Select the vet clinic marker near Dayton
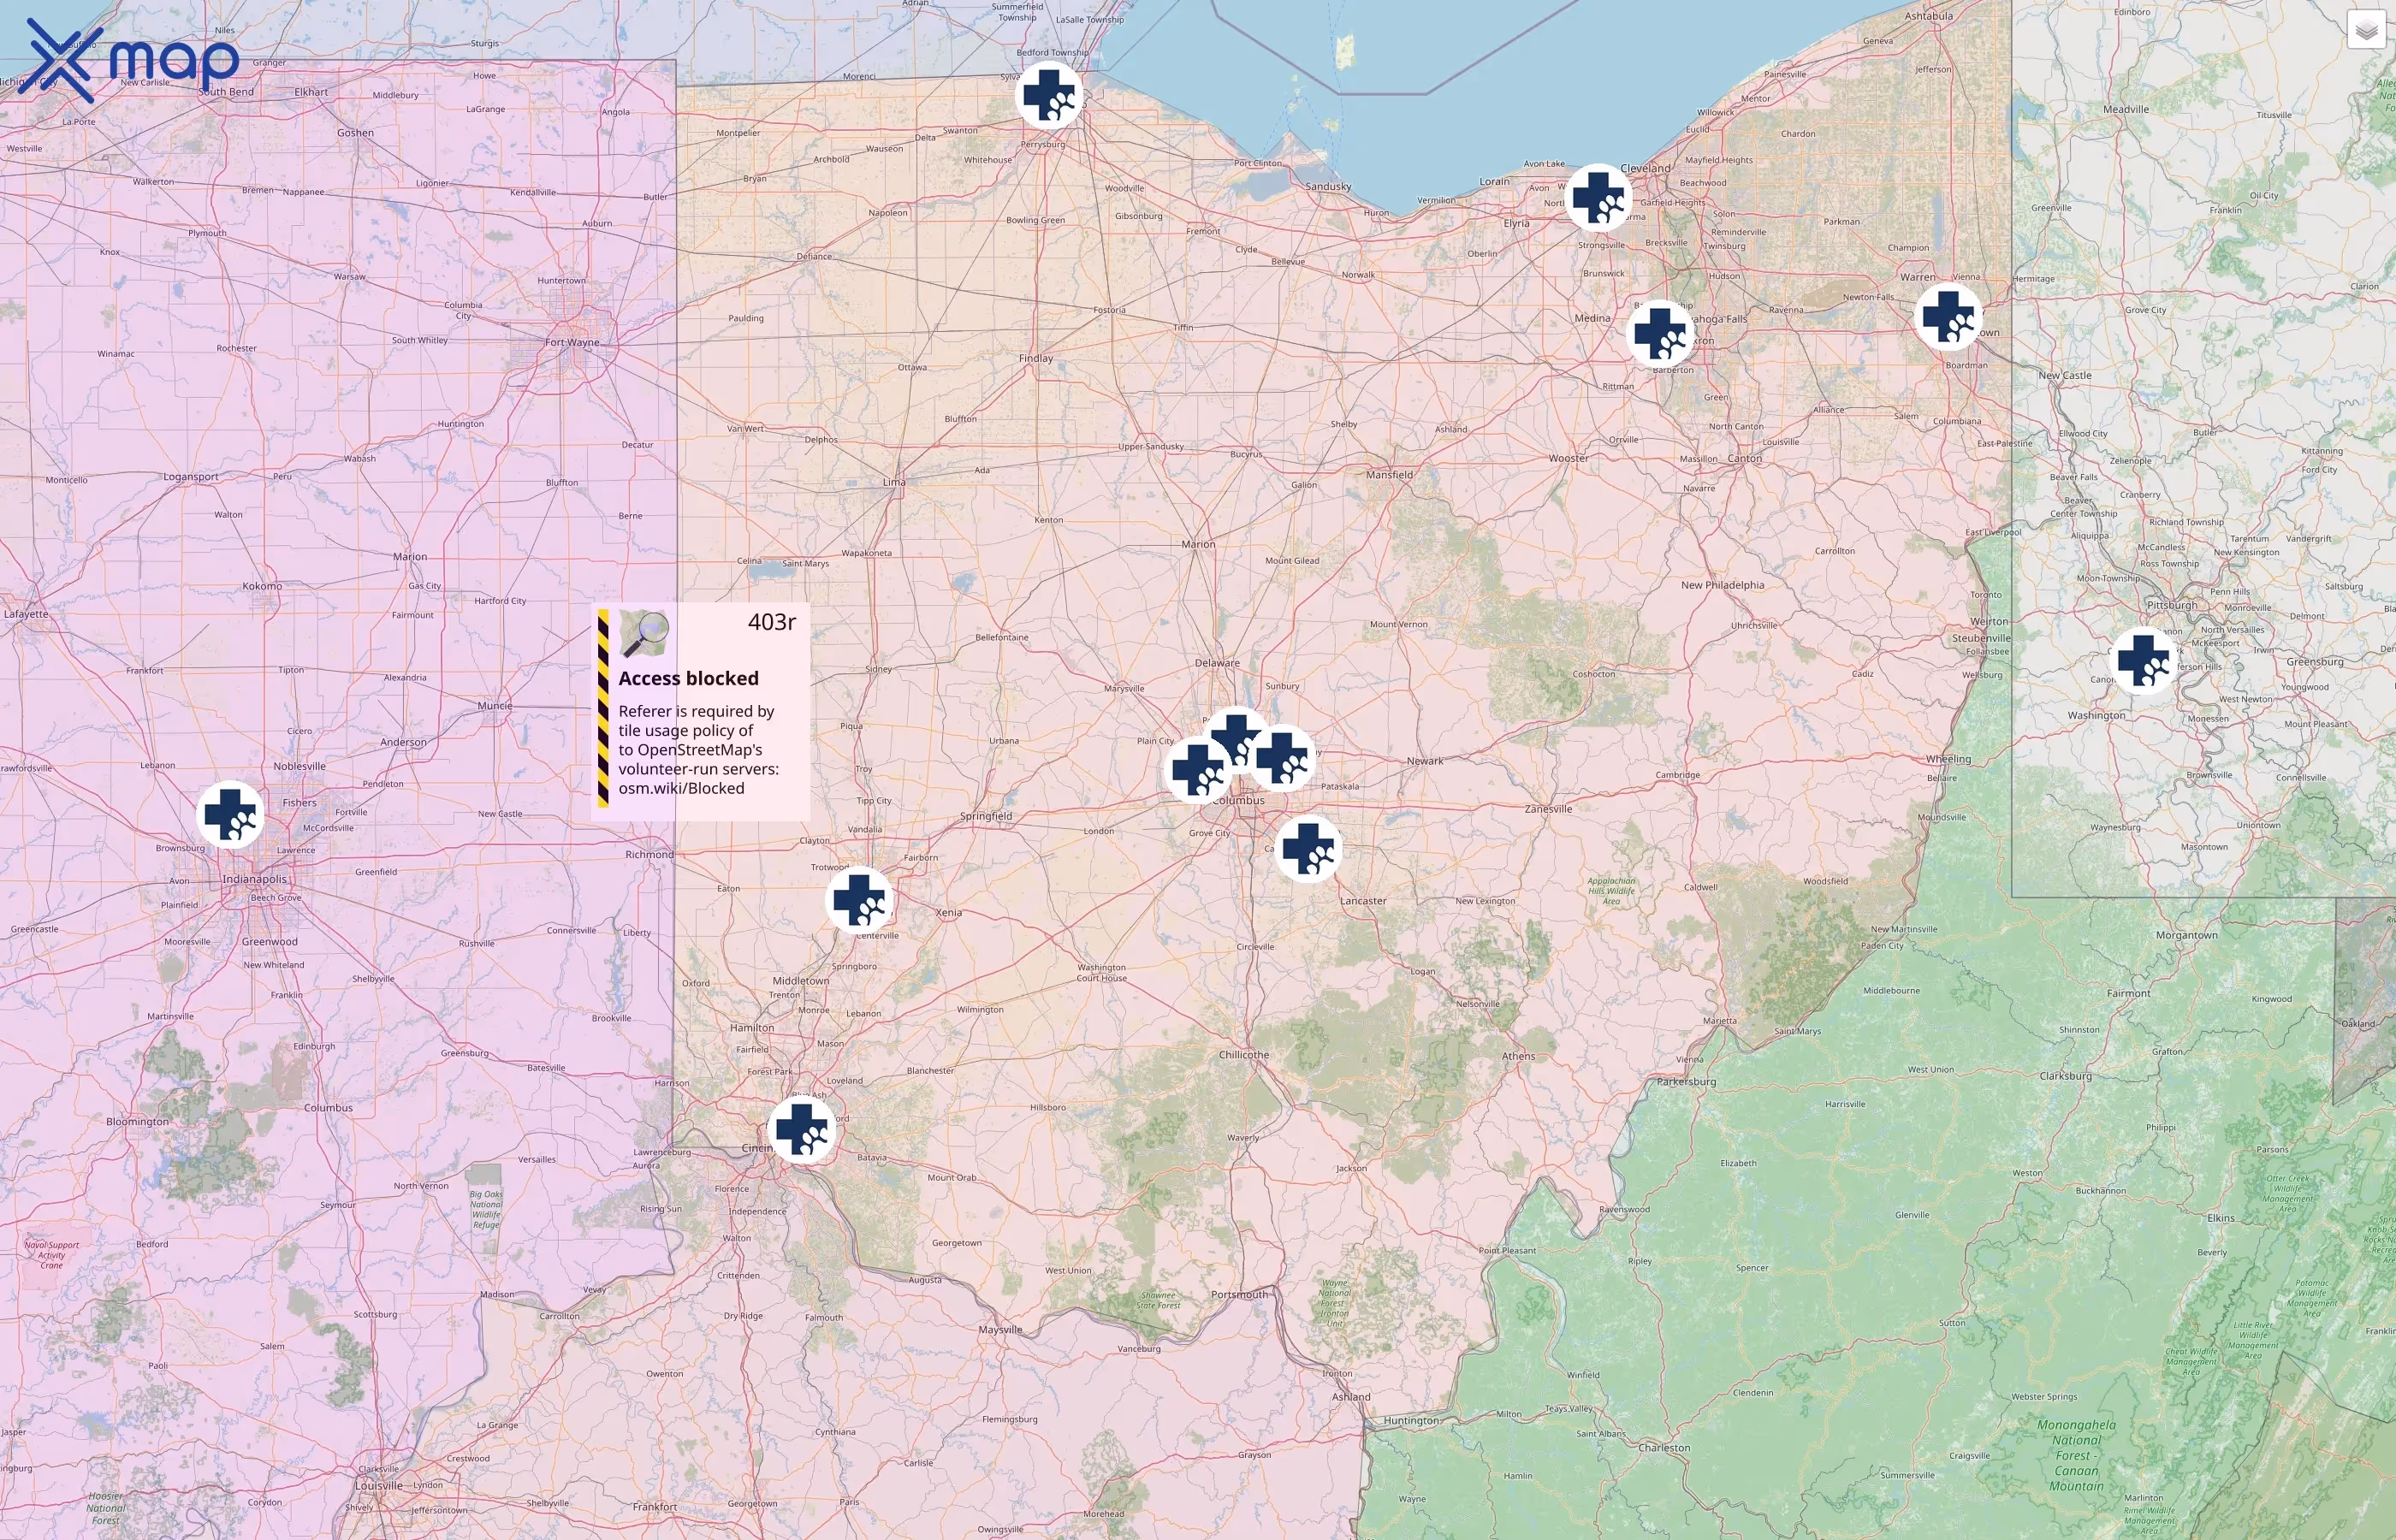 [x=859, y=900]
